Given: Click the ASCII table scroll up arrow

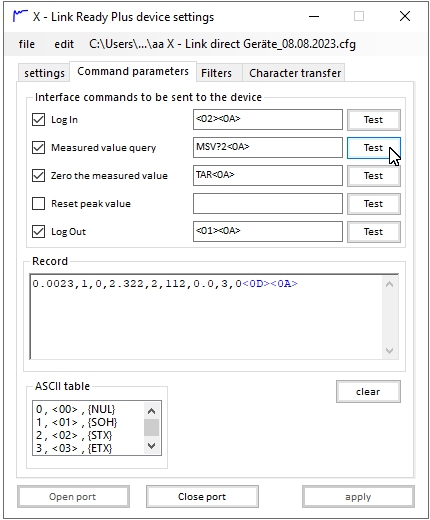Looking at the screenshot, I should 152,411.
